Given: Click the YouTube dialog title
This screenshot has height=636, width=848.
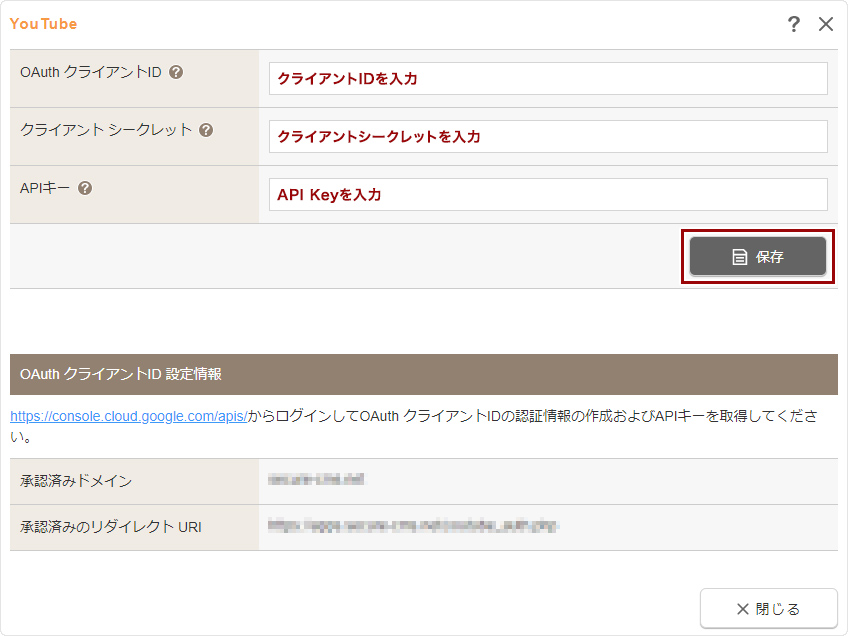Looking at the screenshot, I should point(43,24).
